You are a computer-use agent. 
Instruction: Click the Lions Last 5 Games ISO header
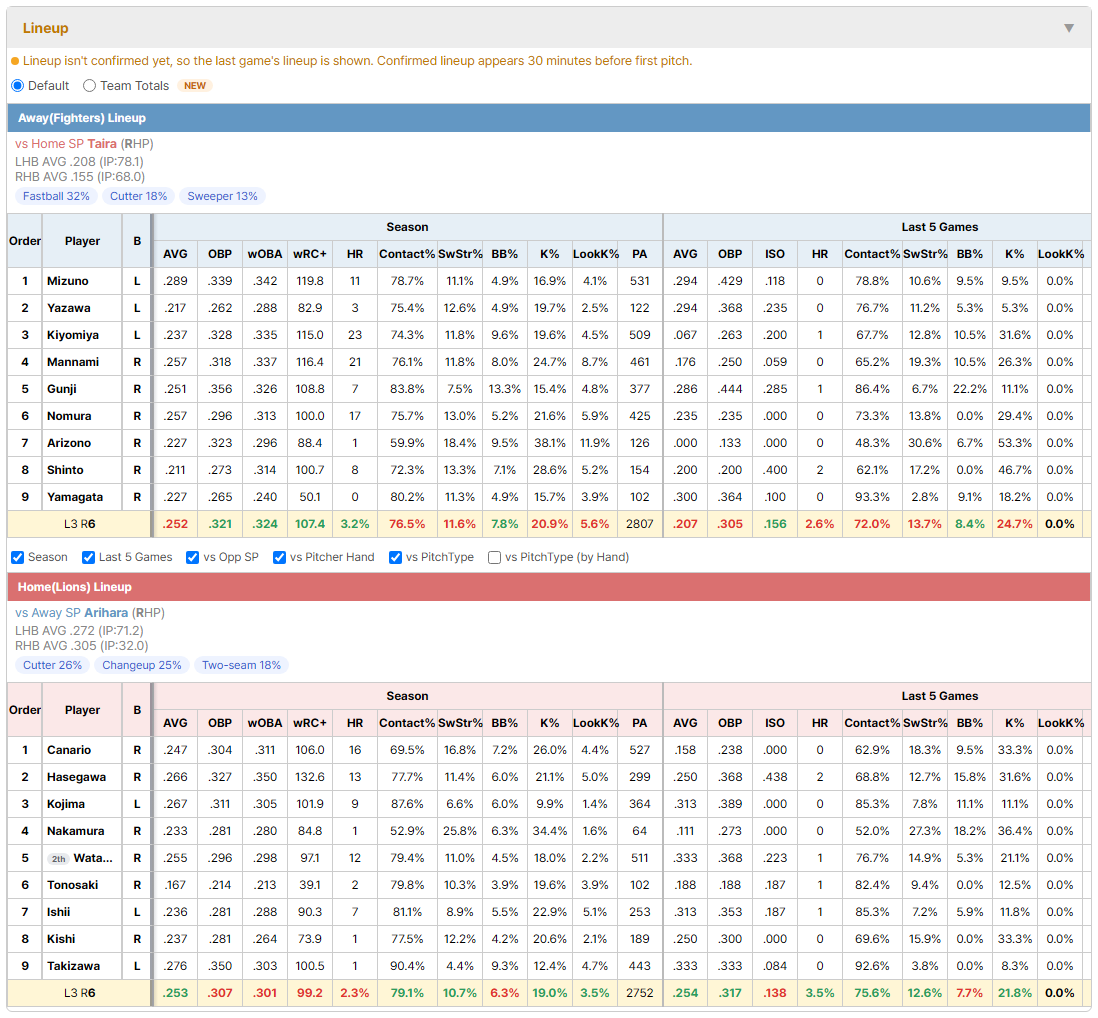tap(774, 723)
